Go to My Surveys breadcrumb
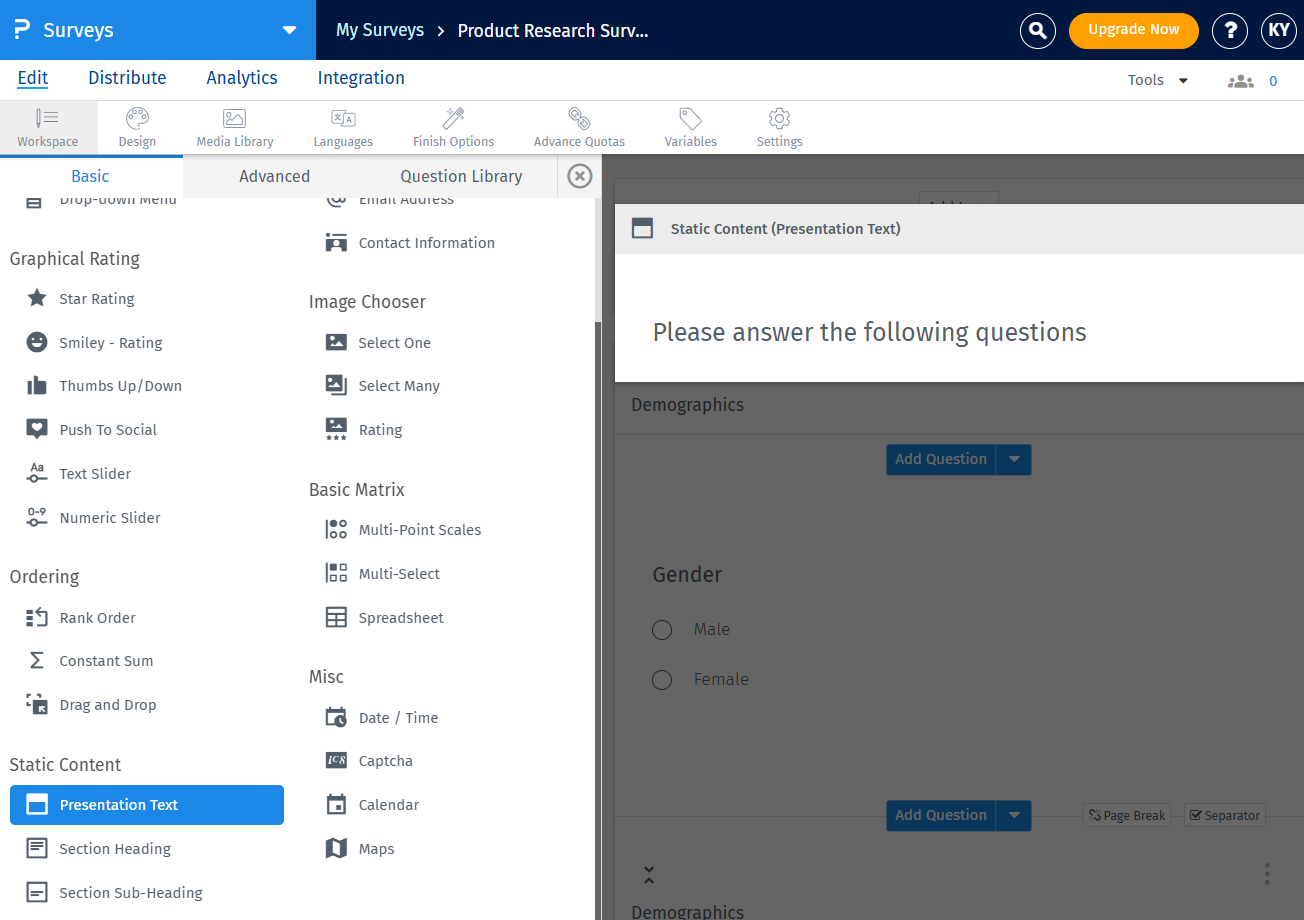Screen dimensions: 1304x920 pos(380,30)
